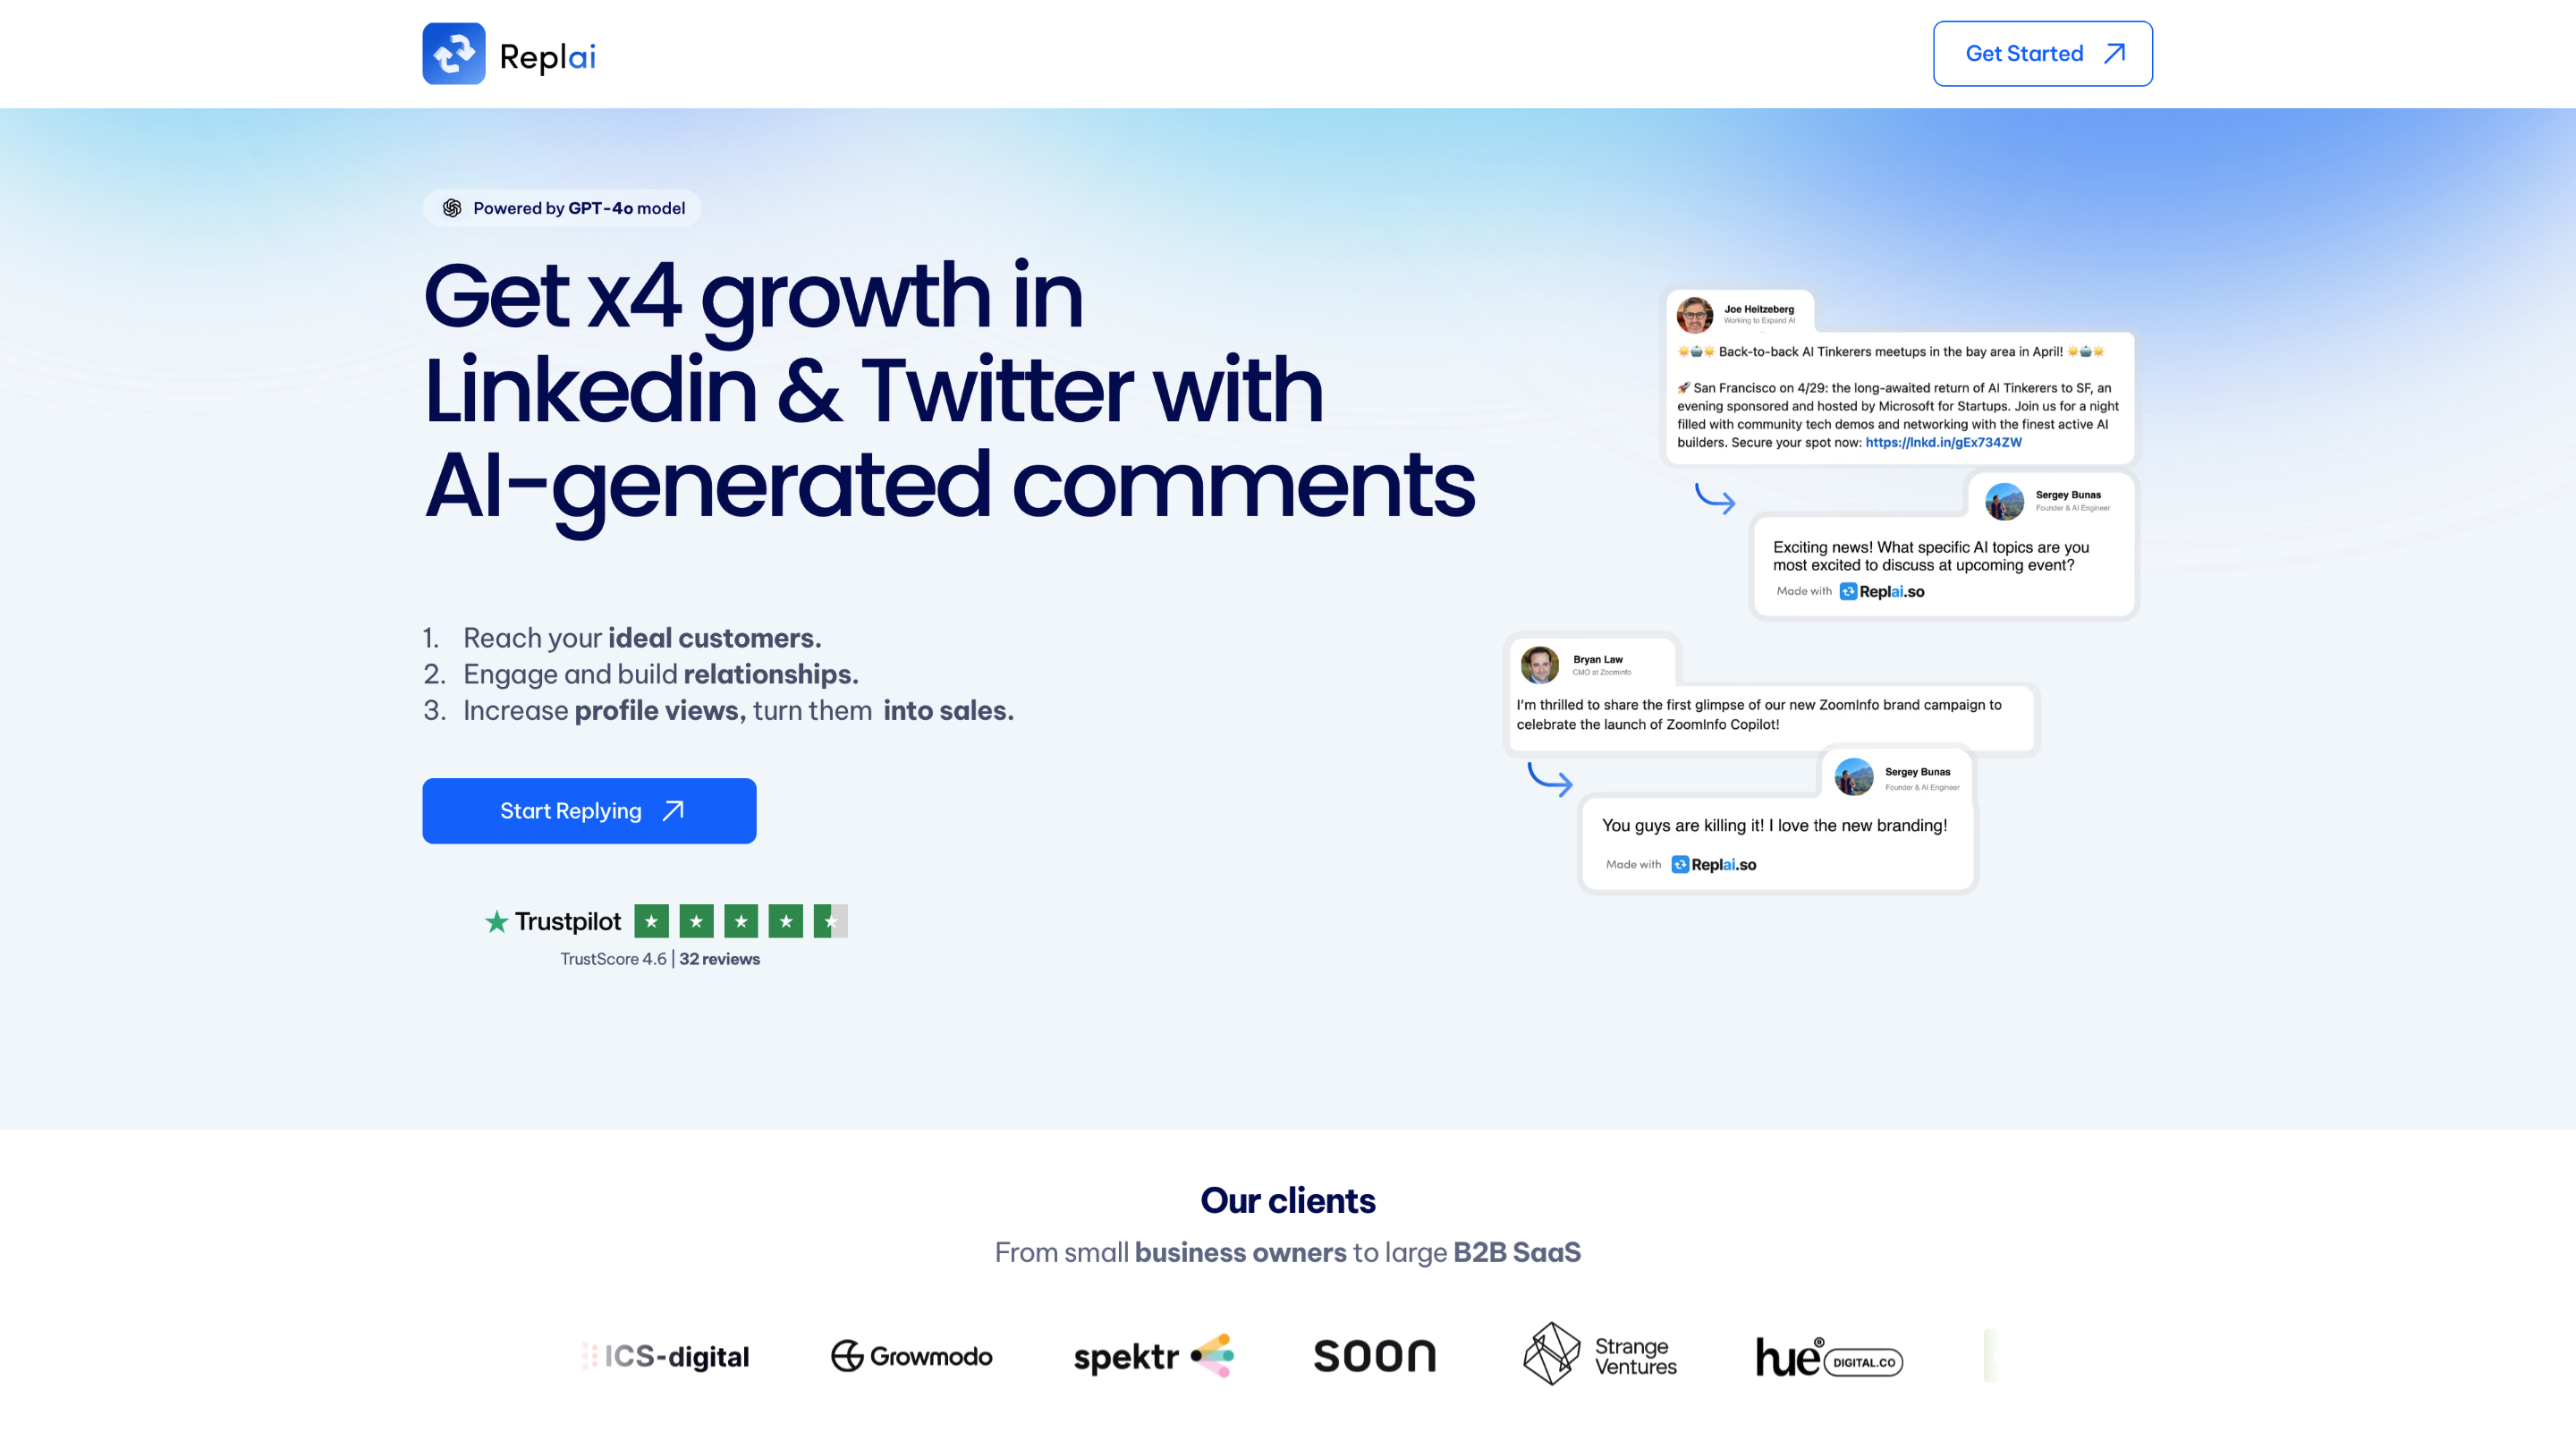The height and width of the screenshot is (1449, 2576).
Task: Click the first Trustpilot rating star
Action: [651, 921]
